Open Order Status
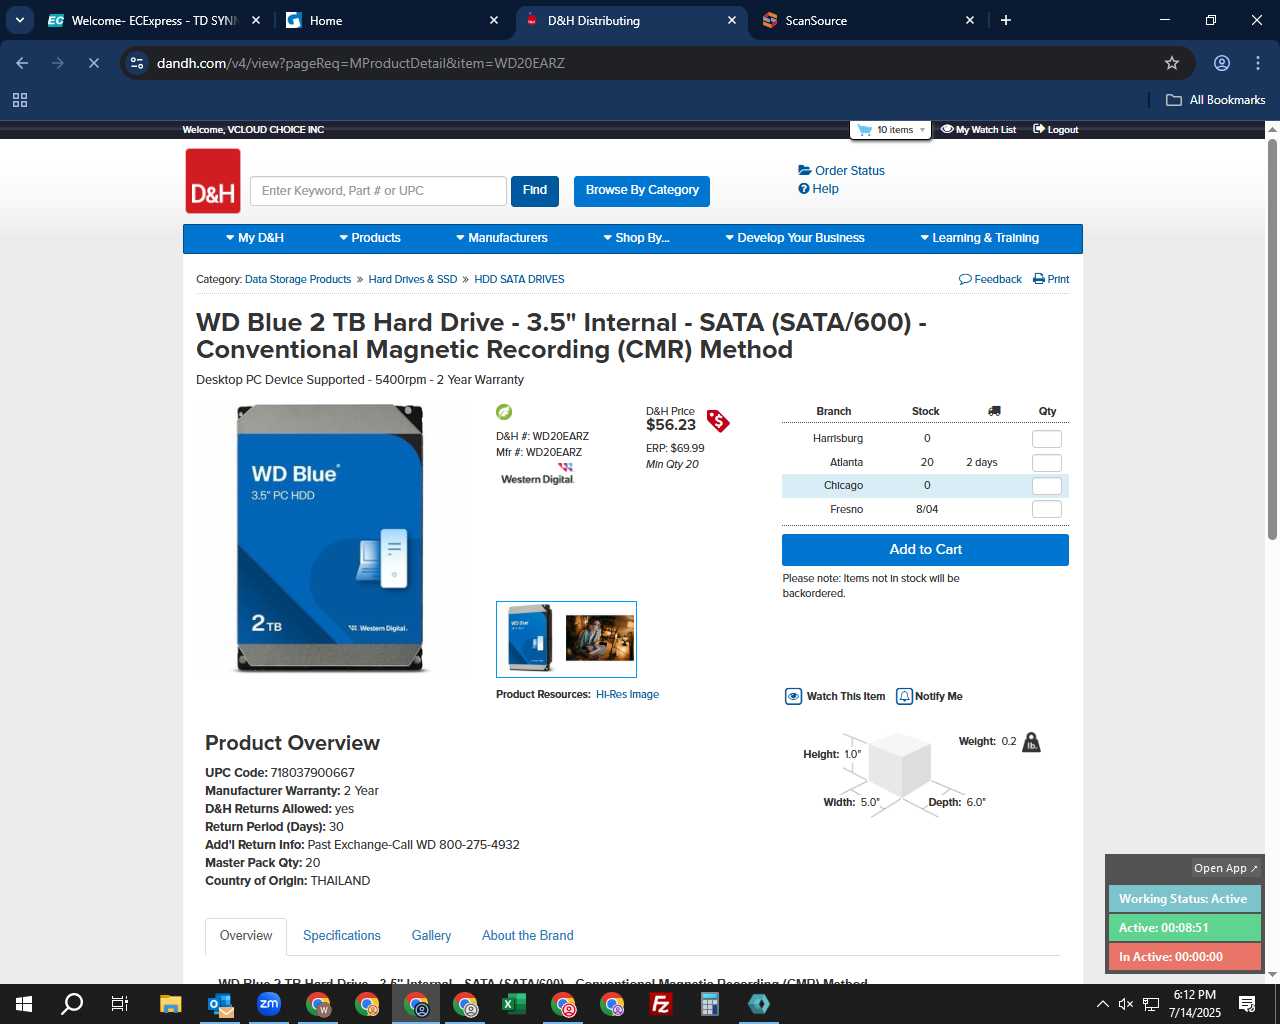This screenshot has width=1280, height=1024. coord(841,171)
